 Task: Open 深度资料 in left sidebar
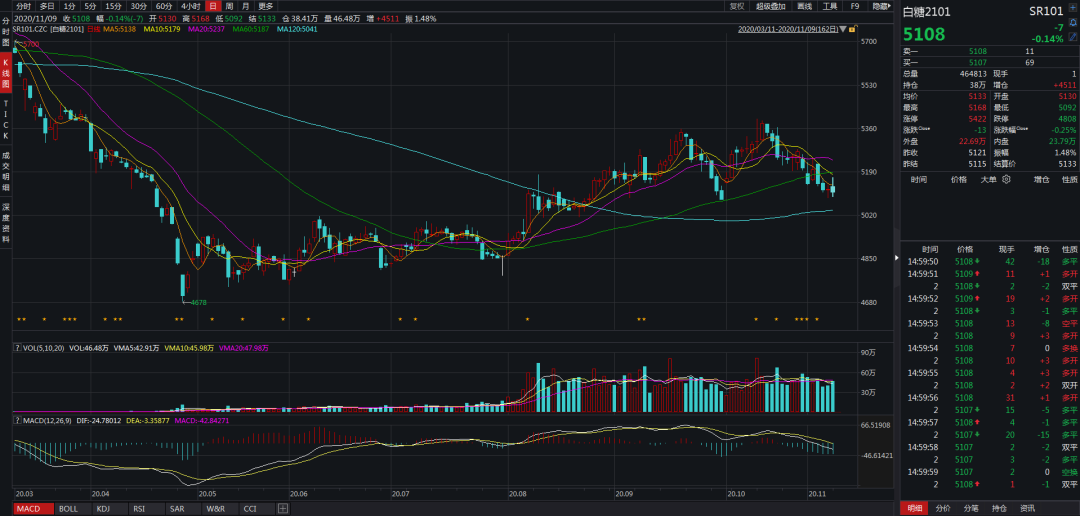pos(6,225)
